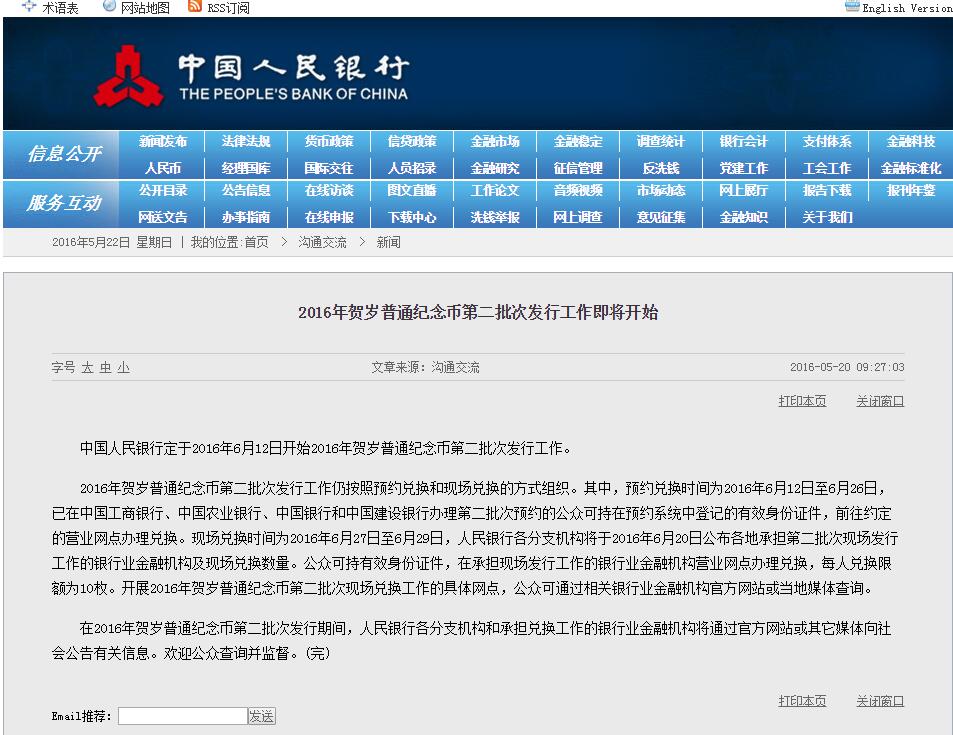Open the 调查统计 menu item

pos(661,141)
